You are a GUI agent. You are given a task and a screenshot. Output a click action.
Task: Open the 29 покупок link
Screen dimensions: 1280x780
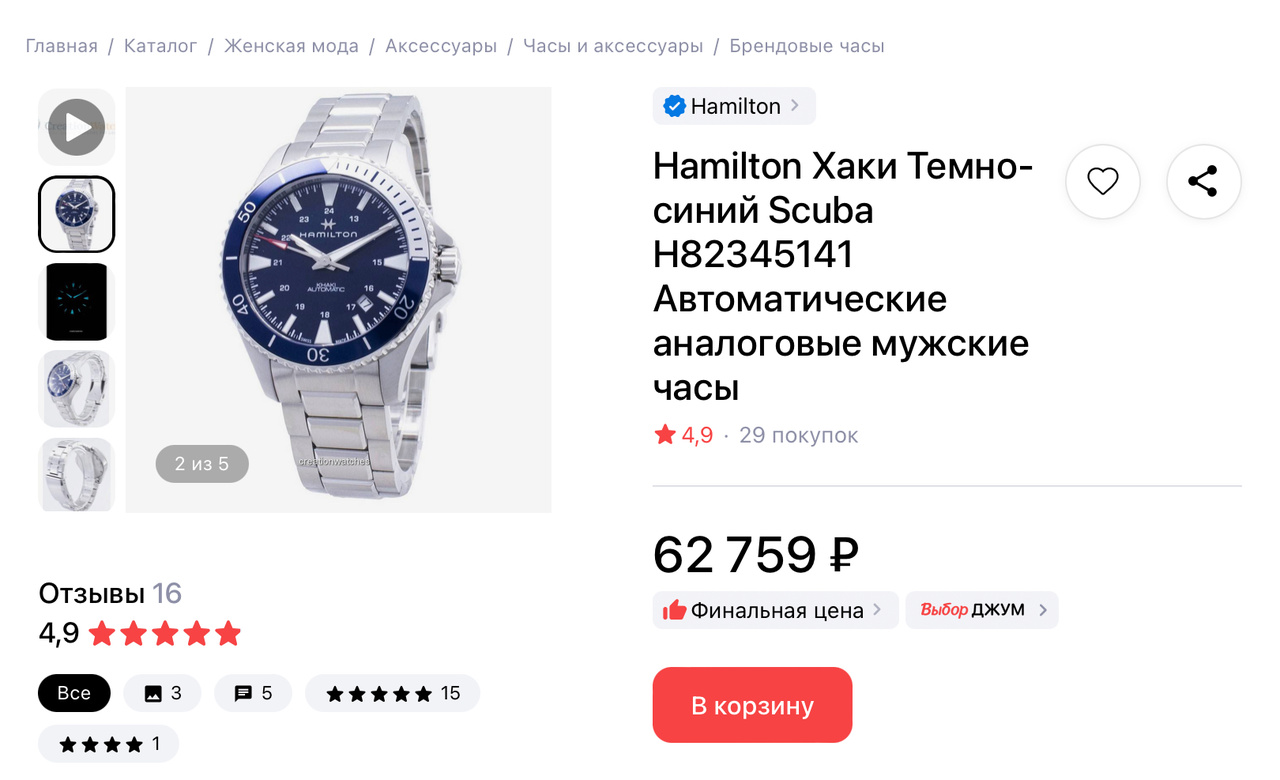(x=799, y=435)
